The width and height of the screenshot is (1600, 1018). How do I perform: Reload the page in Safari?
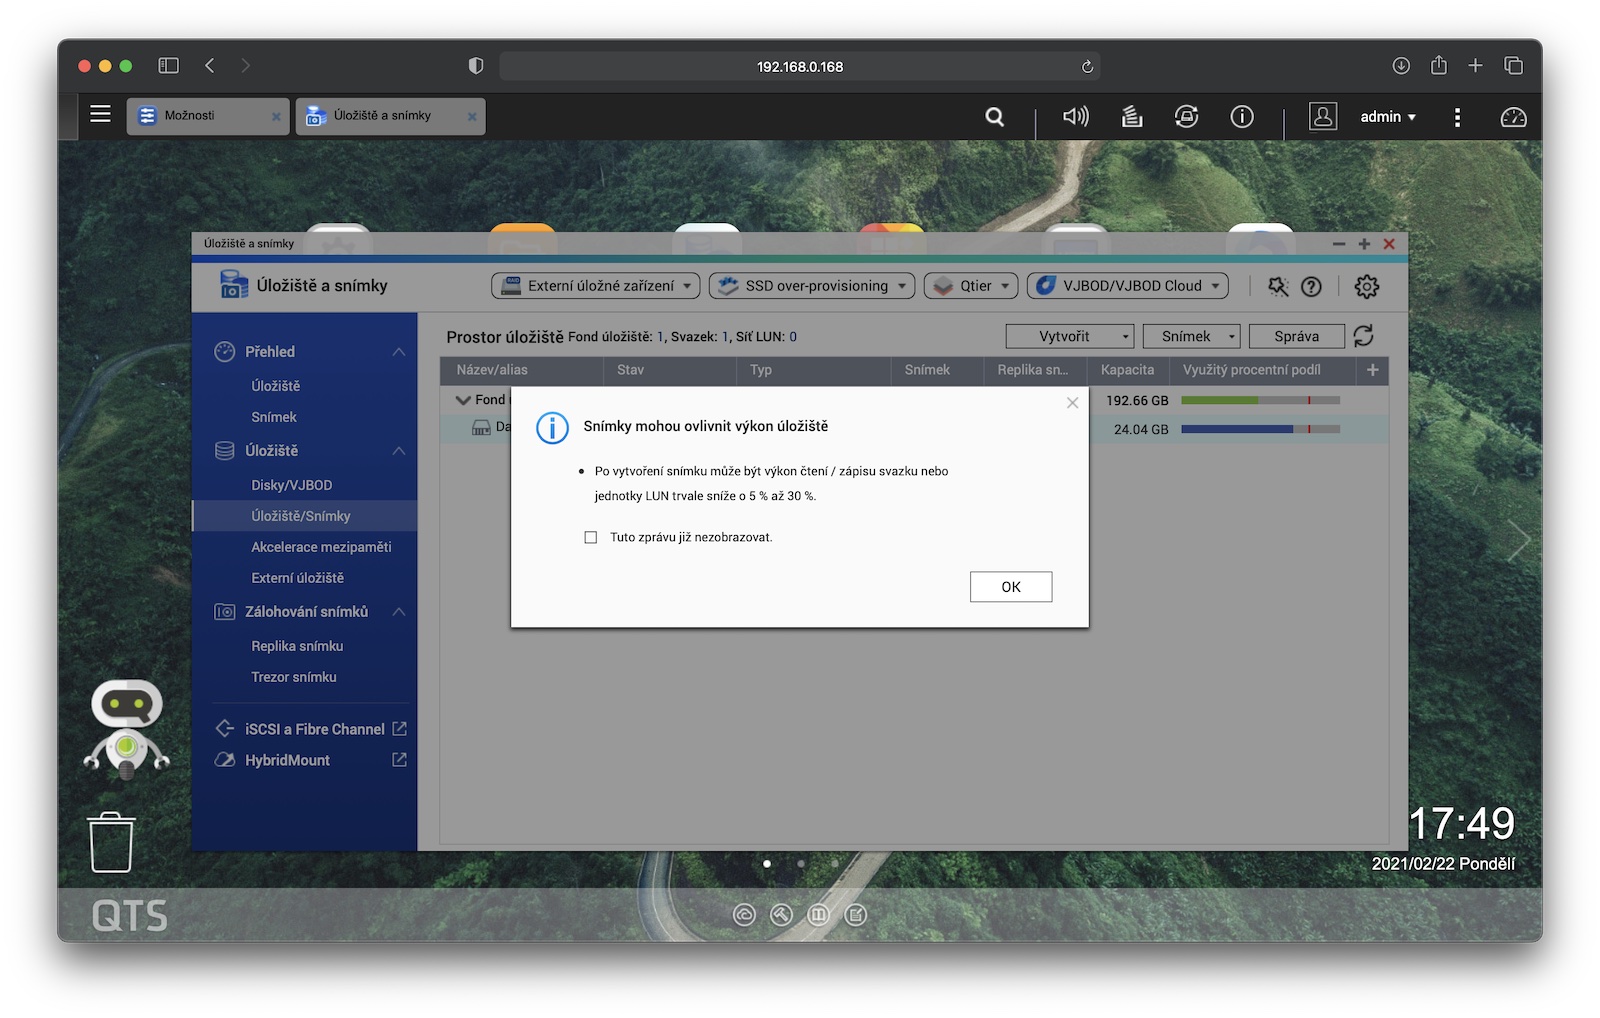click(x=1087, y=67)
